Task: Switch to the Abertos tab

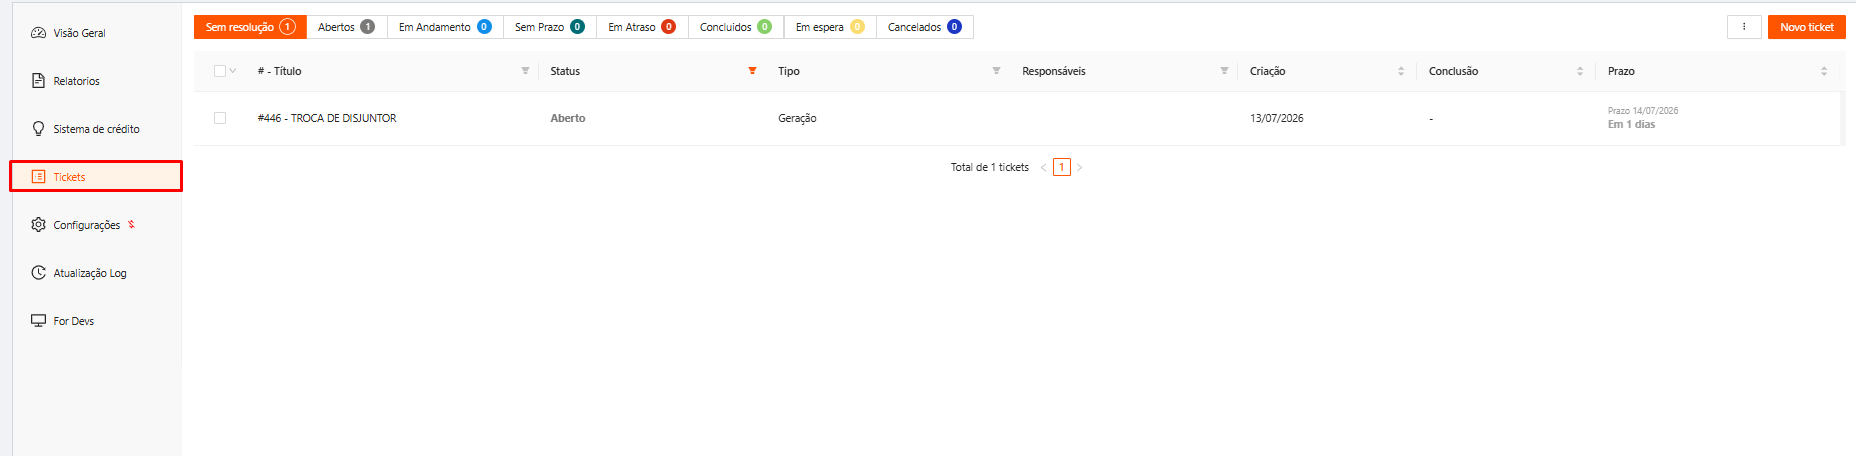Action: [x=346, y=27]
